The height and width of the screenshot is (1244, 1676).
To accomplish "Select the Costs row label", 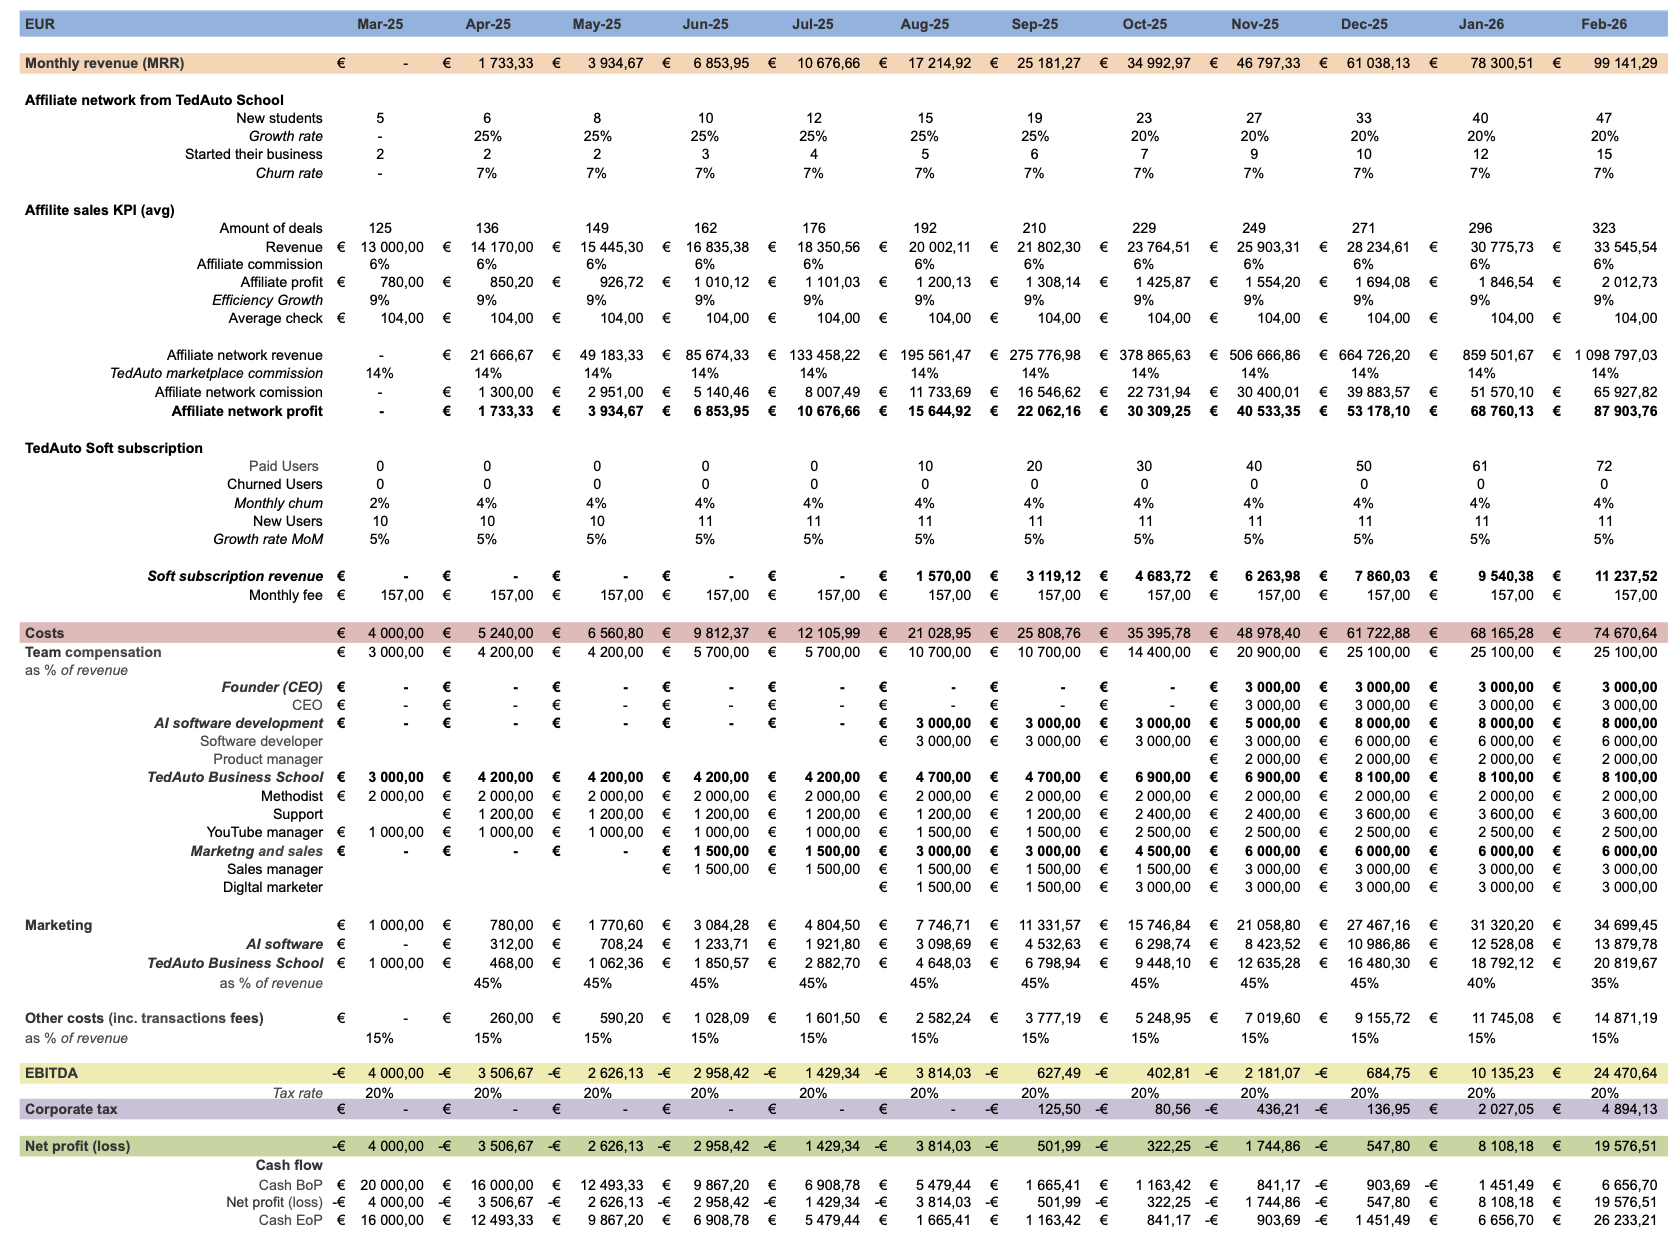I will tap(44, 633).
